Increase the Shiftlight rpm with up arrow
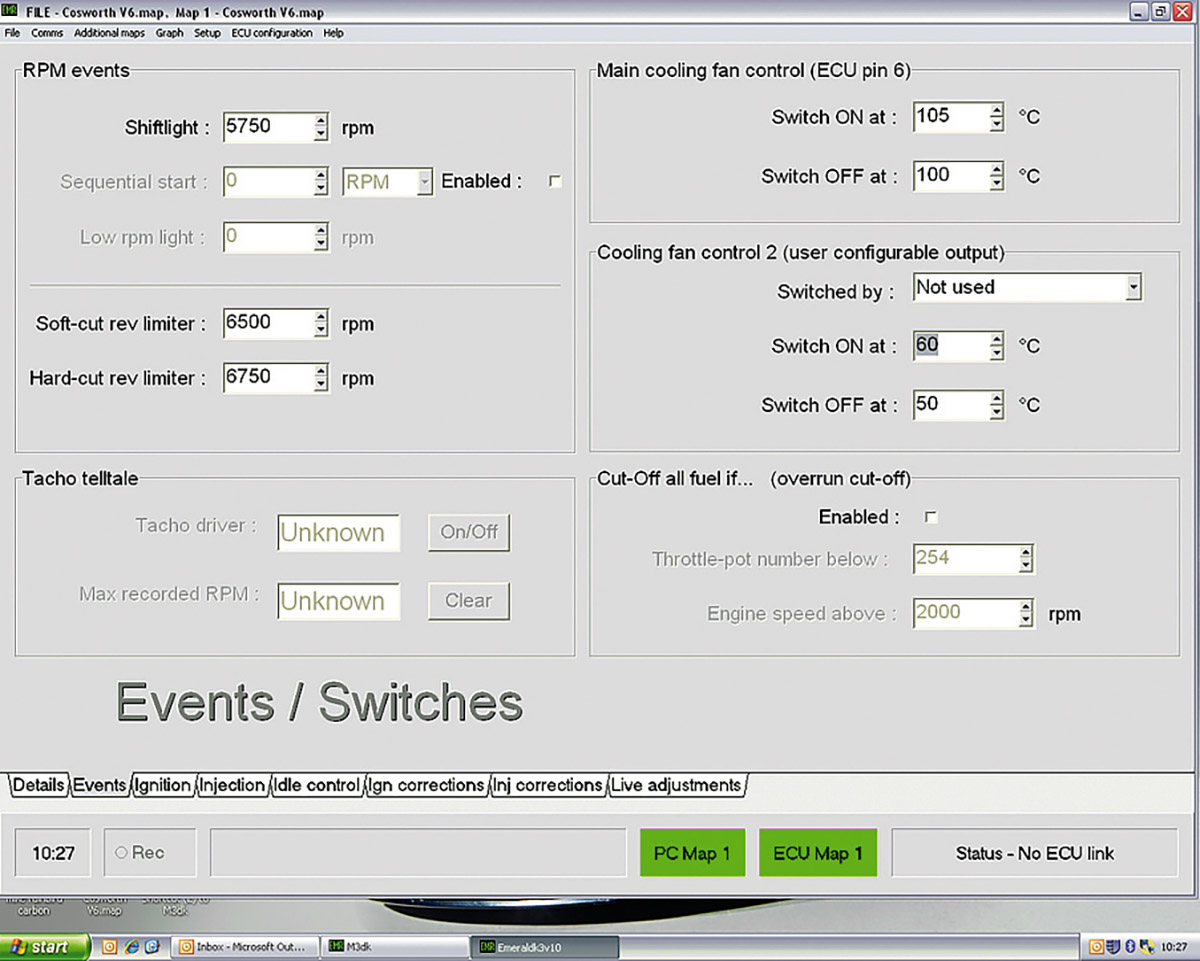The width and height of the screenshot is (1200, 961). pos(320,121)
